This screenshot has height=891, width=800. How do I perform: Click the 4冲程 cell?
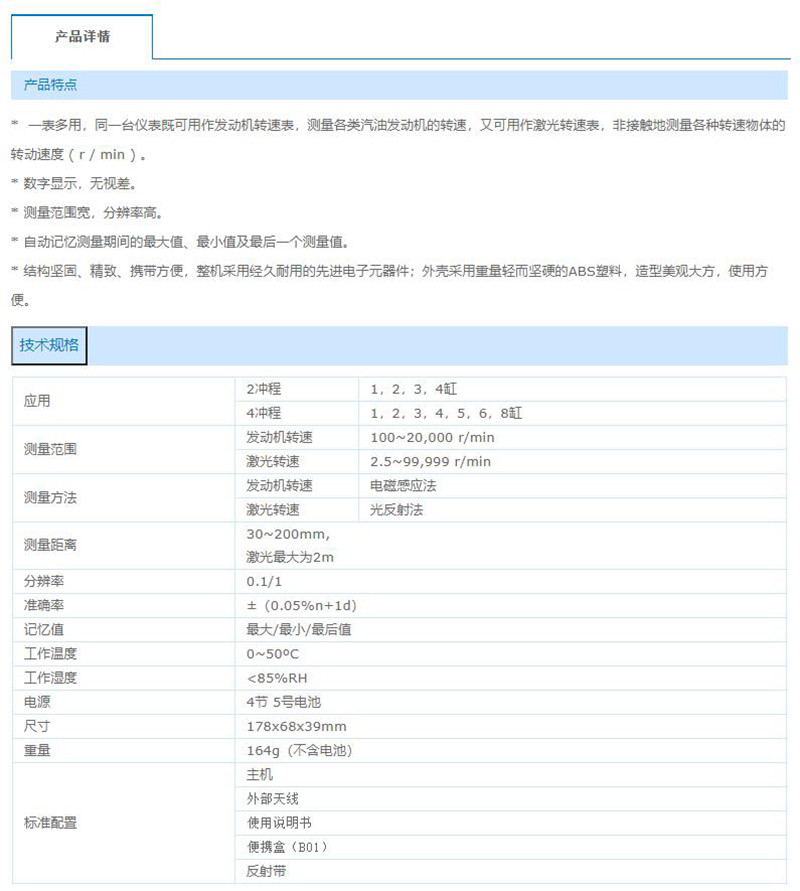pyautogui.click(x=264, y=413)
